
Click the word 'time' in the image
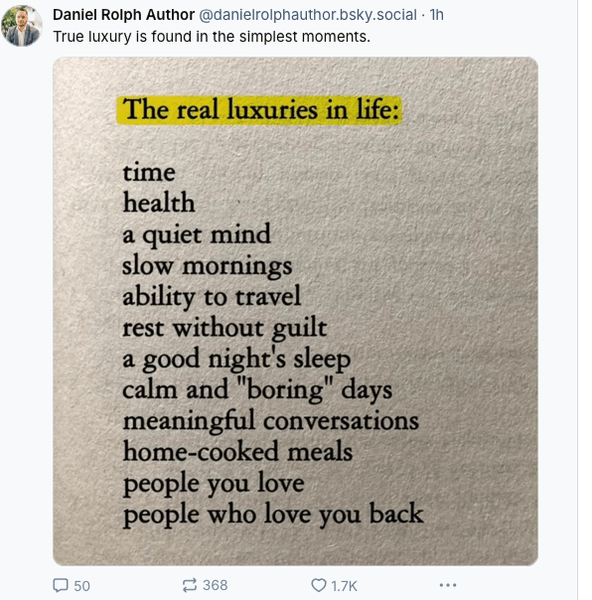click(149, 172)
